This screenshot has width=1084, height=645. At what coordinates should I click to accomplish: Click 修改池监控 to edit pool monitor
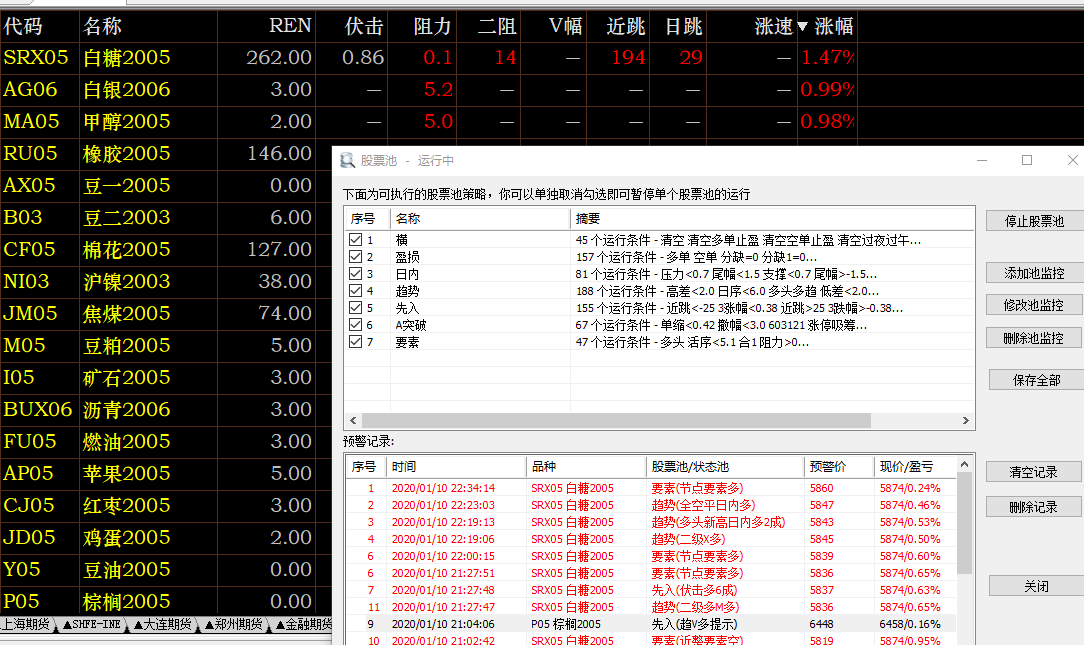coord(1033,305)
